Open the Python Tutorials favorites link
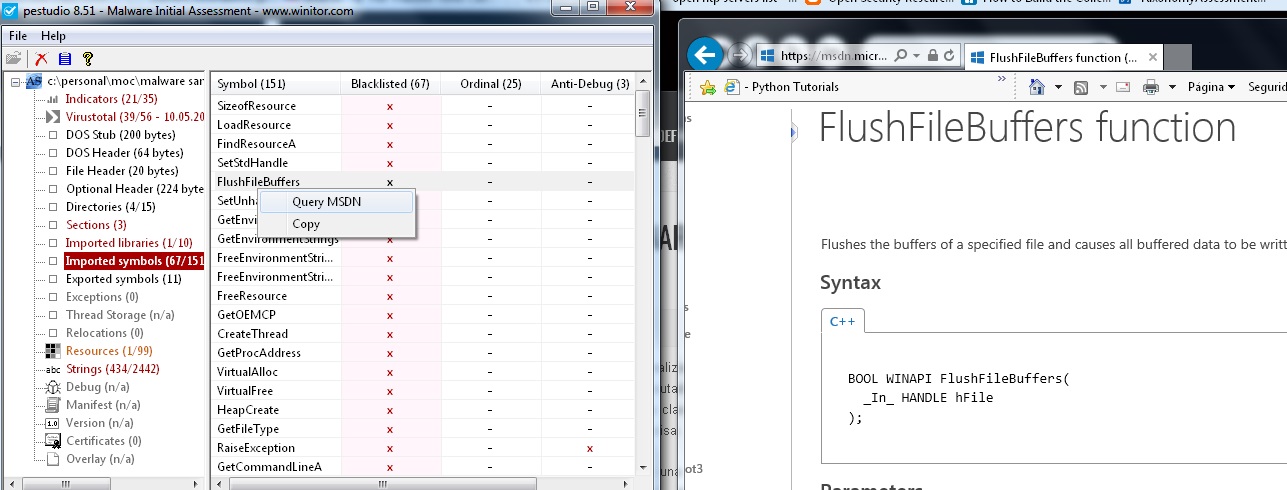 click(x=794, y=87)
